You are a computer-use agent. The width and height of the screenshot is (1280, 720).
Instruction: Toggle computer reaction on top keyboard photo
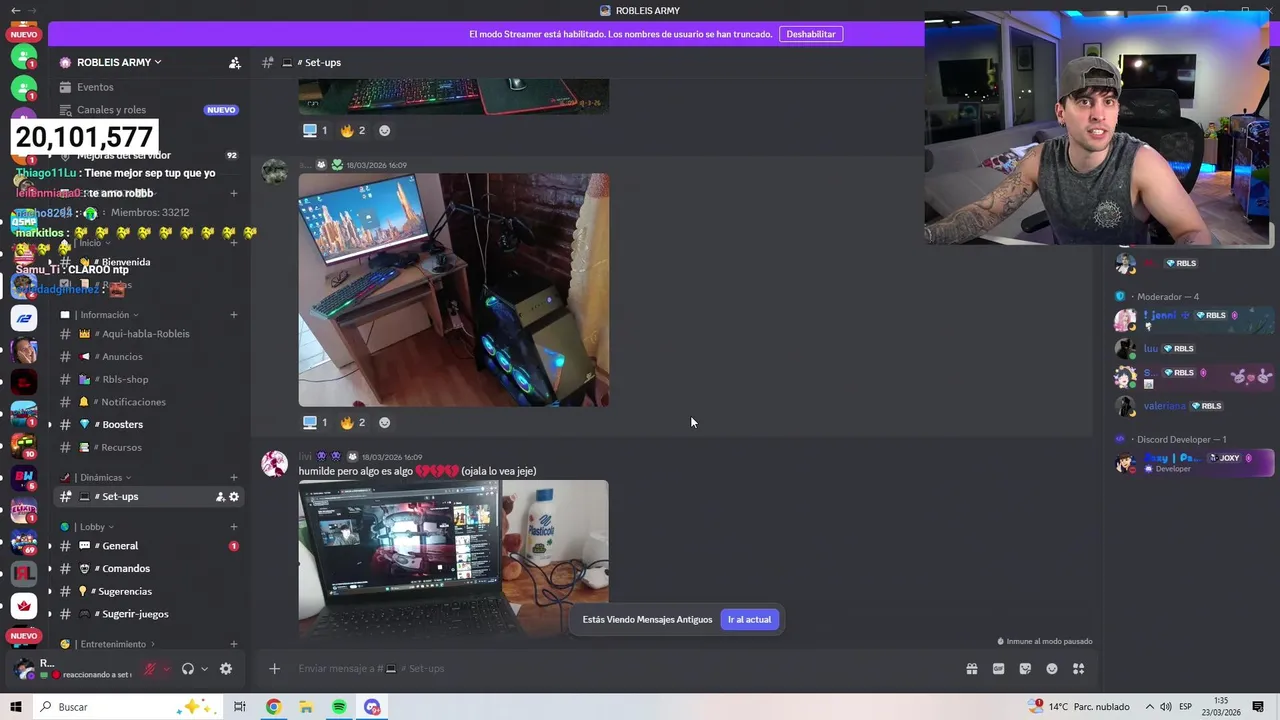(315, 130)
